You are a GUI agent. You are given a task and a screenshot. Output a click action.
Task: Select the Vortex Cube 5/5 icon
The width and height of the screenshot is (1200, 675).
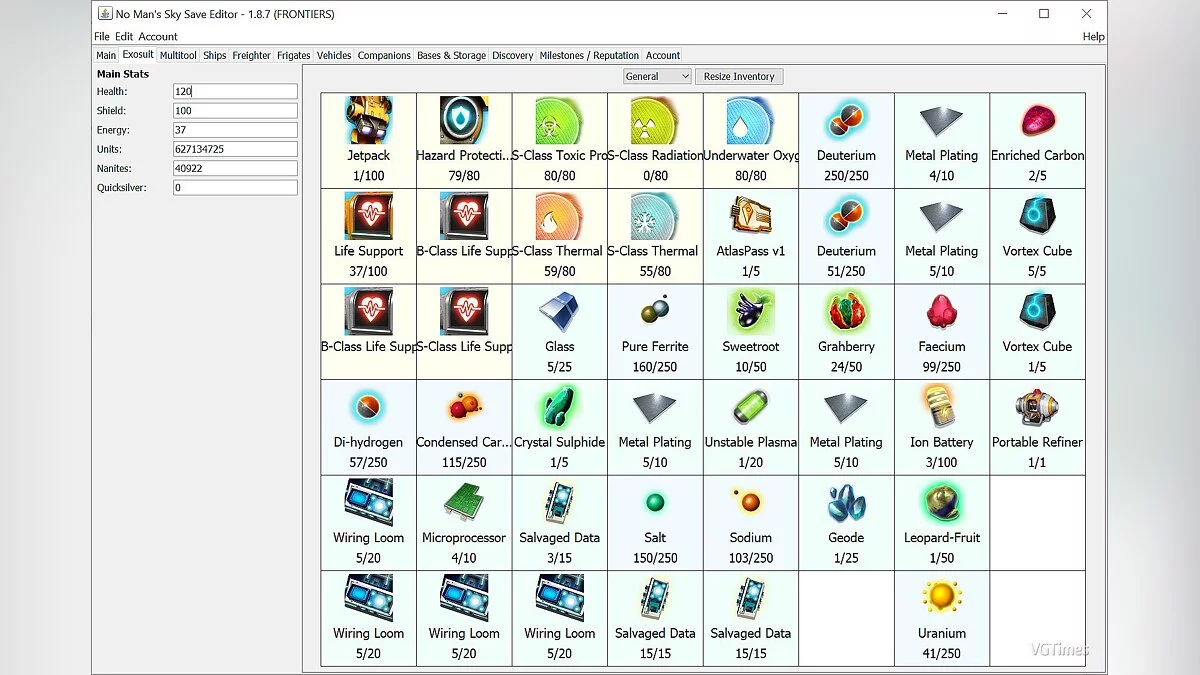1037,216
